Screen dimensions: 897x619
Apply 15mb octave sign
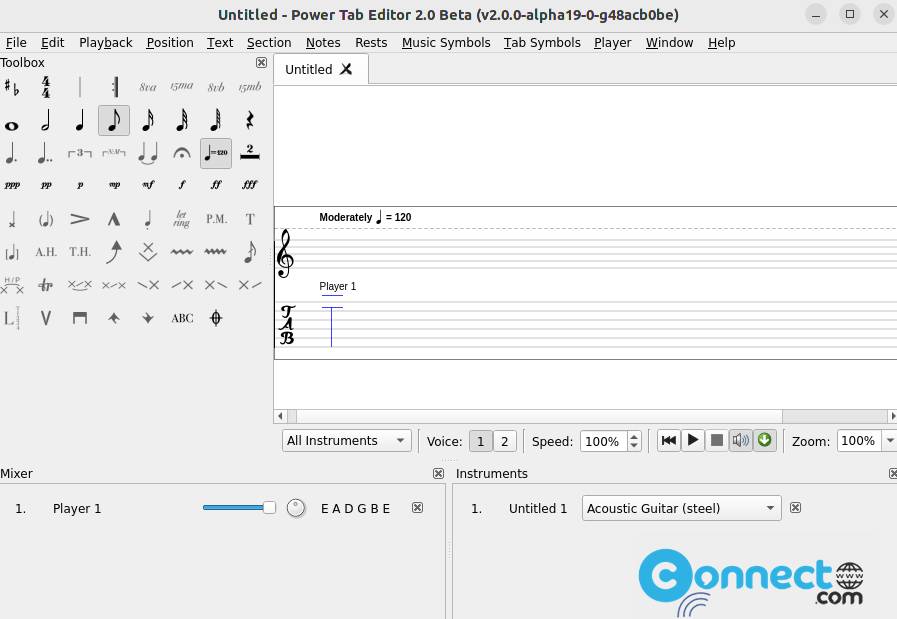[249, 87]
